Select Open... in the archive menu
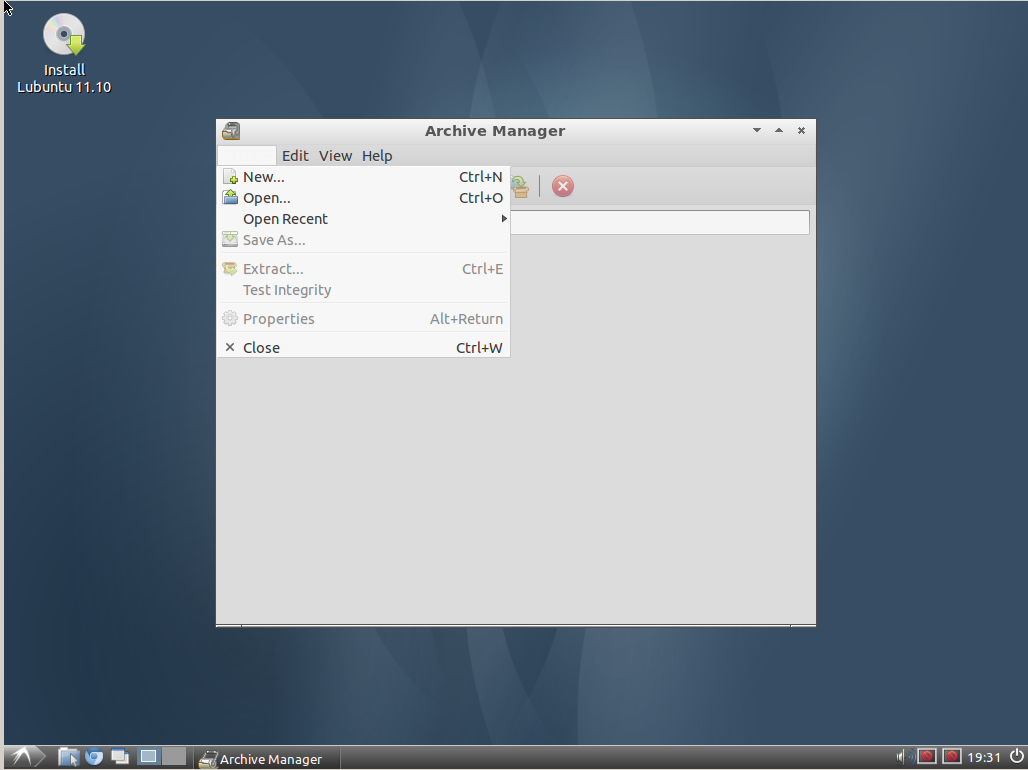Viewport: 1028px width, 770px height. pos(267,198)
